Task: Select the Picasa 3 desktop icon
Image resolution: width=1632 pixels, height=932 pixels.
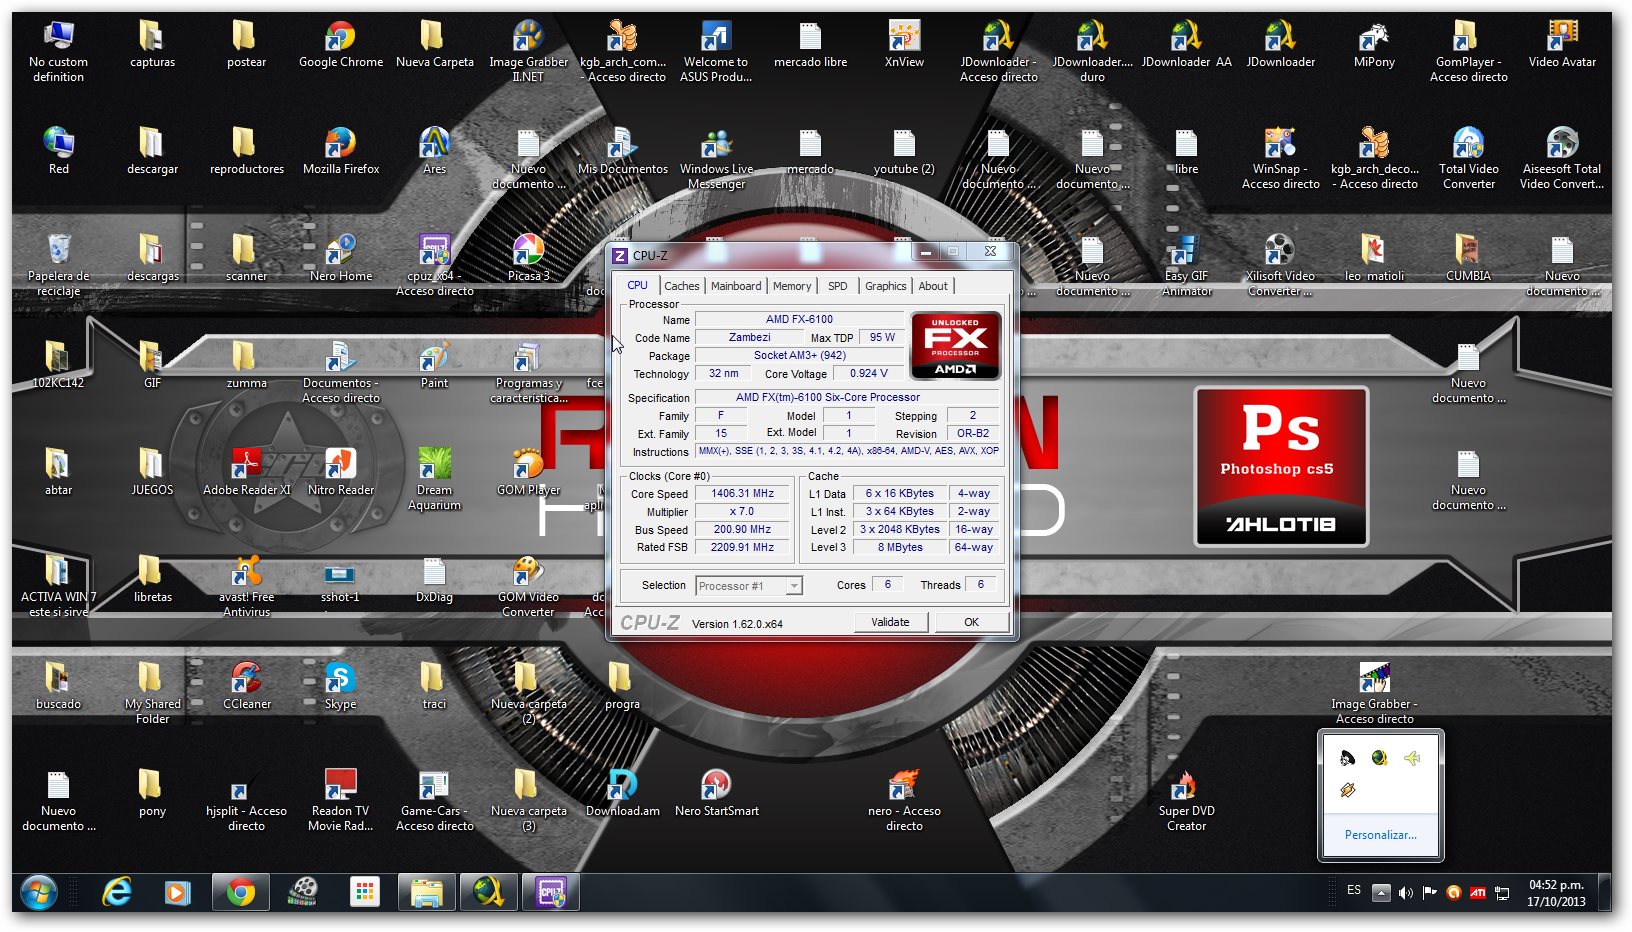Action: [529, 258]
